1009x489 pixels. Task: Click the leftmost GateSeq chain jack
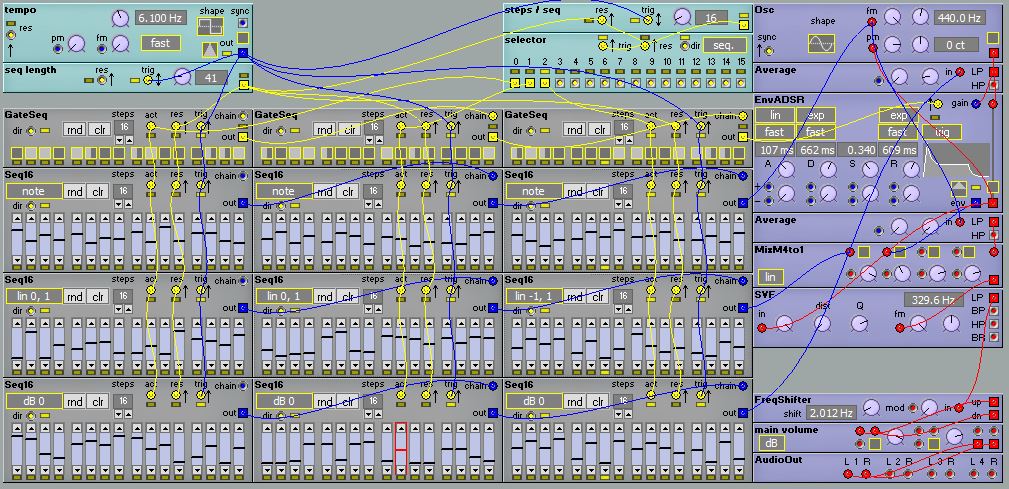point(243,116)
